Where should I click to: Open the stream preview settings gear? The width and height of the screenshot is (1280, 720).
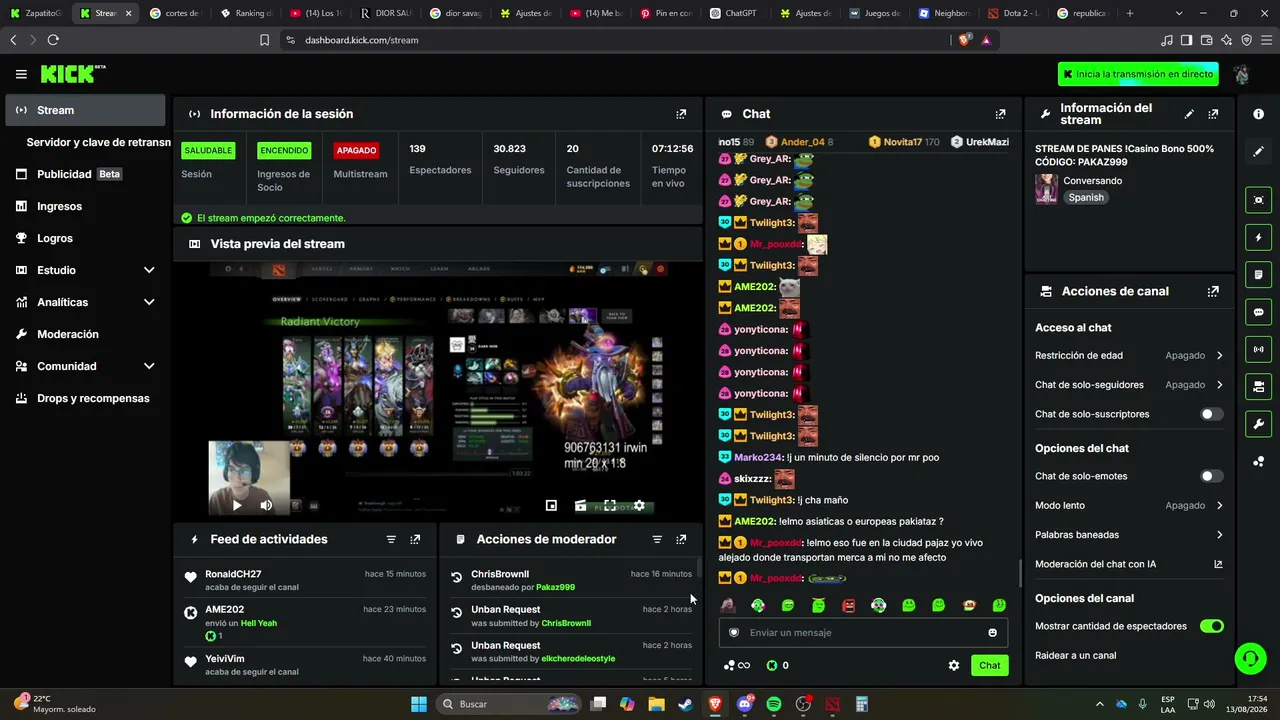tap(639, 506)
